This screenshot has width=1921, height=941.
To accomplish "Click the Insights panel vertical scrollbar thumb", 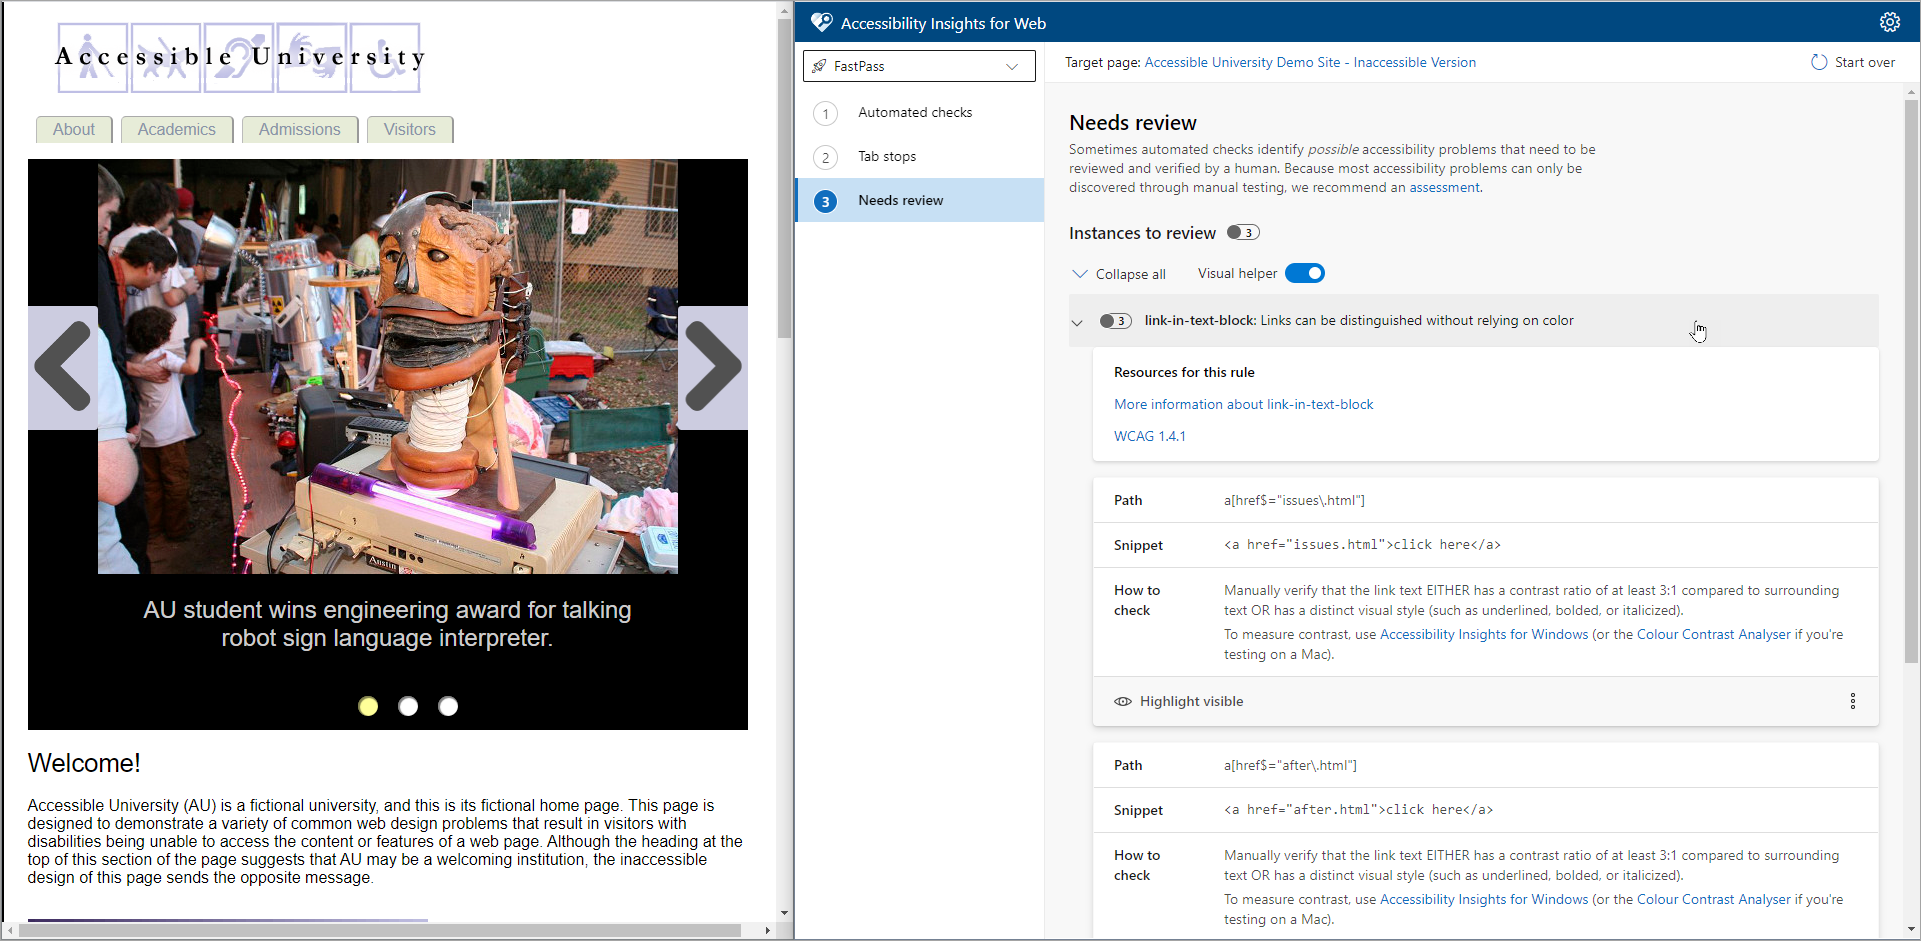I will click(x=1911, y=380).
